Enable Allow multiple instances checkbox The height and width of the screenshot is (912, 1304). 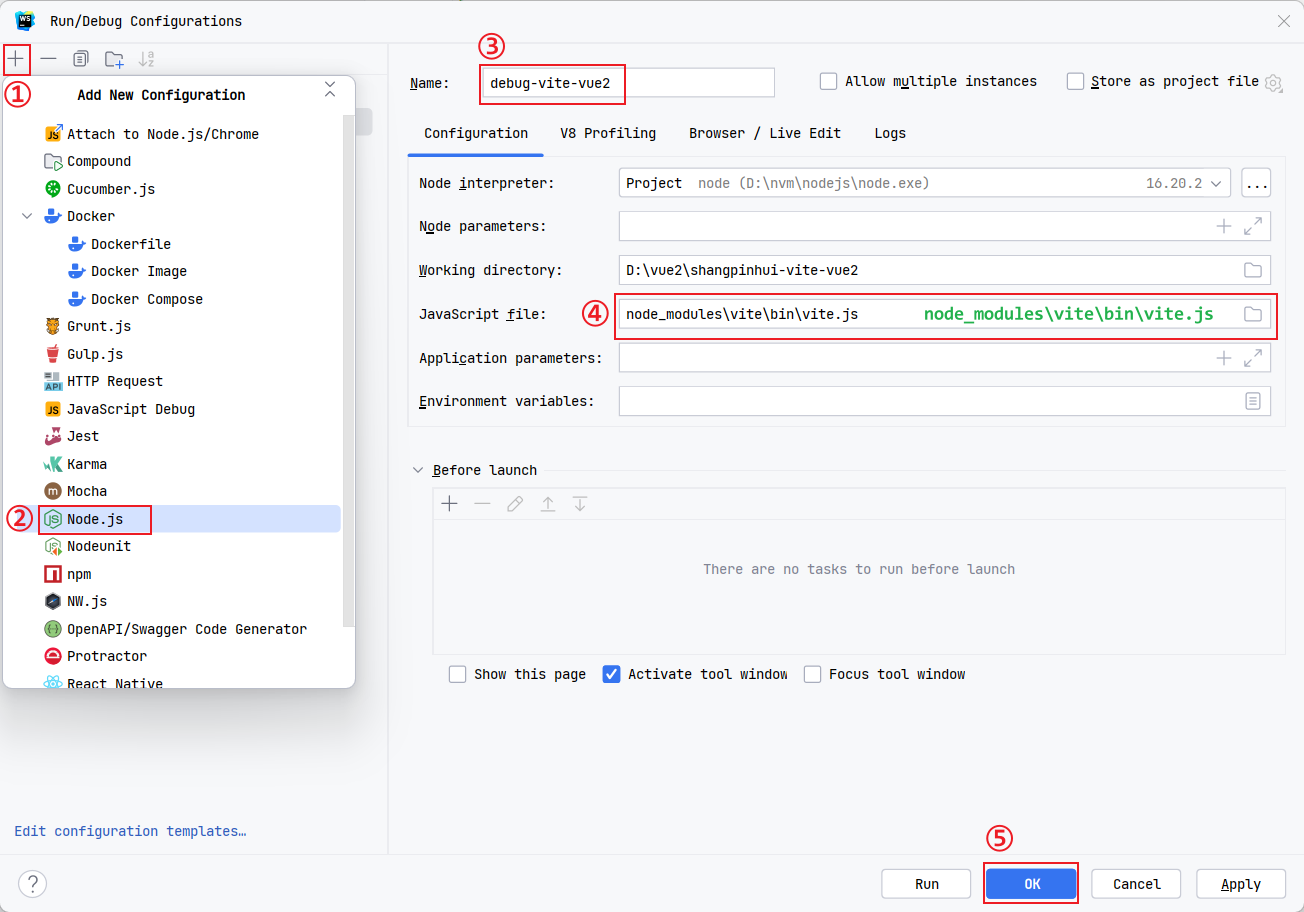[x=828, y=82]
